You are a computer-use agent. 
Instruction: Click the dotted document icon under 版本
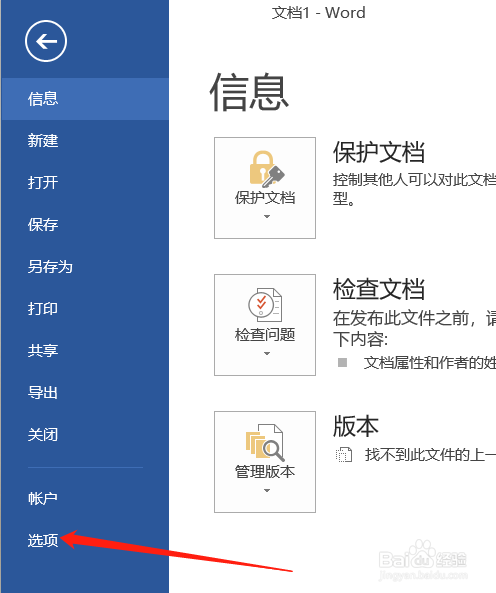(344, 455)
